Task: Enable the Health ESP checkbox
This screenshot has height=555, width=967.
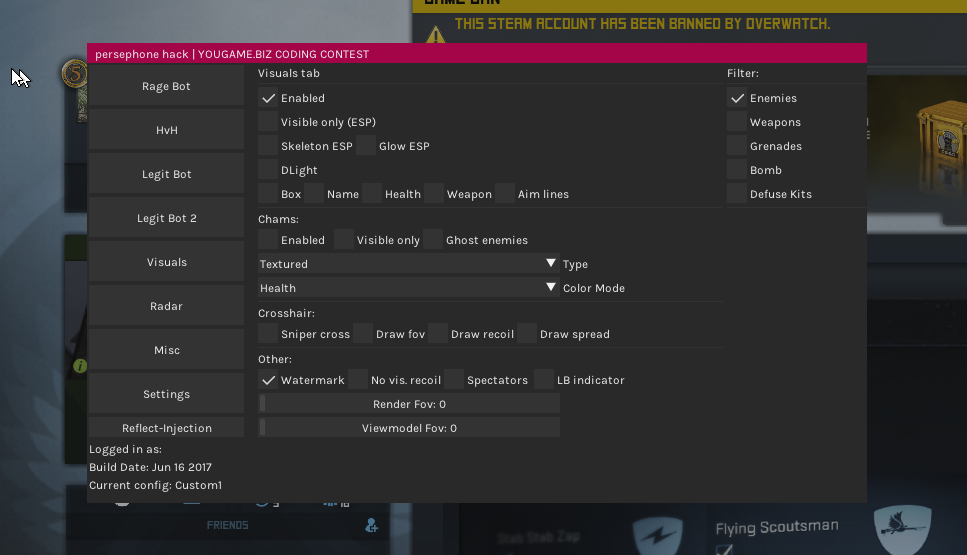Action: (372, 194)
